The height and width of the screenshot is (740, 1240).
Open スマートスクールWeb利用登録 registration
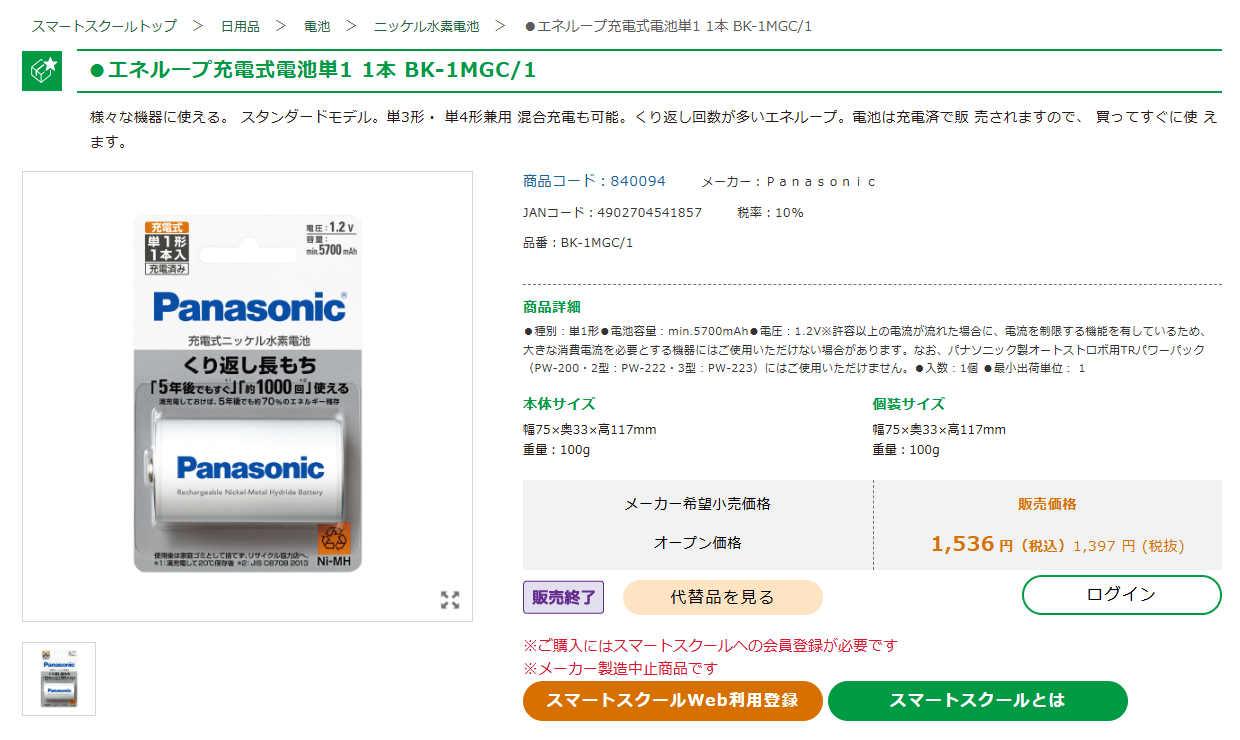click(672, 700)
